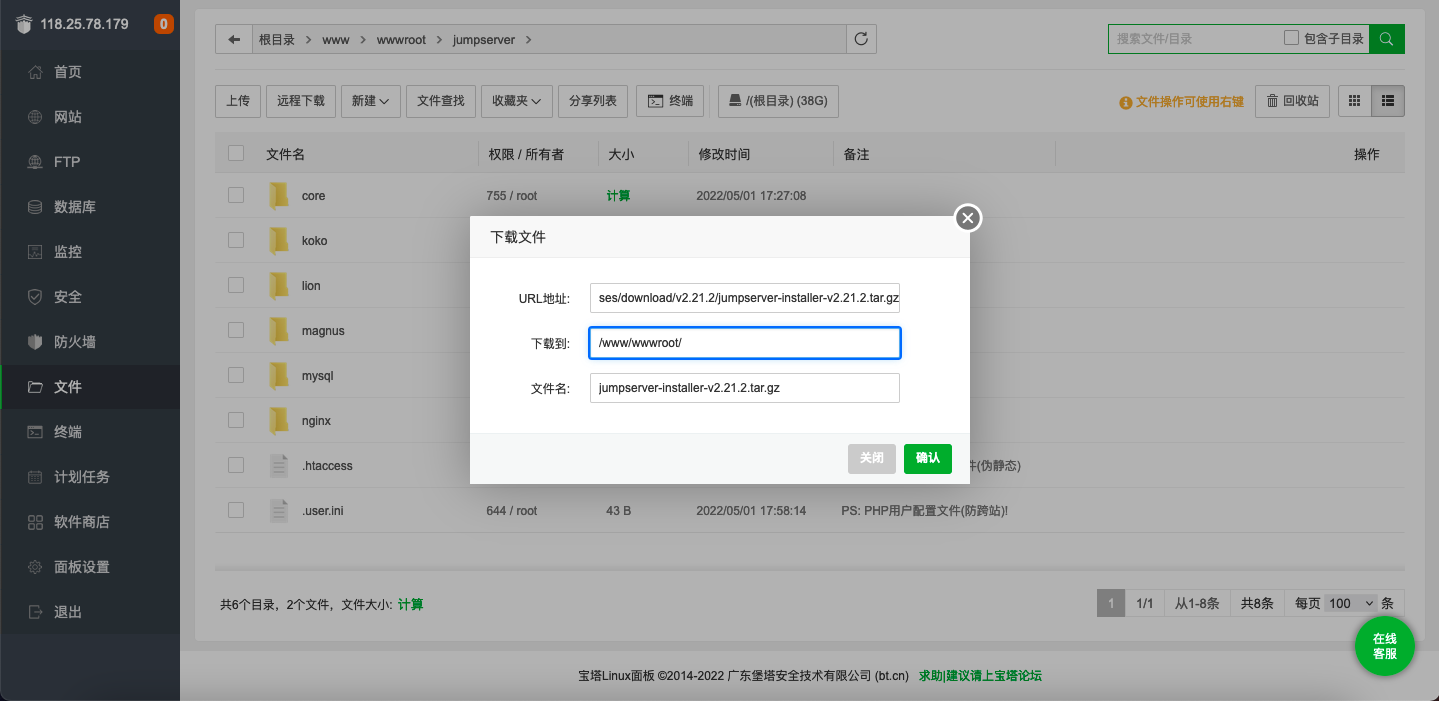Switch to list view
This screenshot has height=701, width=1439.
[x=1388, y=101]
